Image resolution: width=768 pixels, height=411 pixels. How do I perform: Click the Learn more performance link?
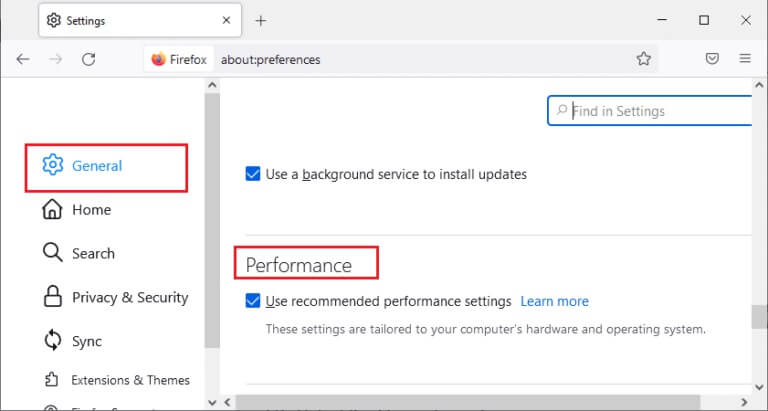[554, 301]
